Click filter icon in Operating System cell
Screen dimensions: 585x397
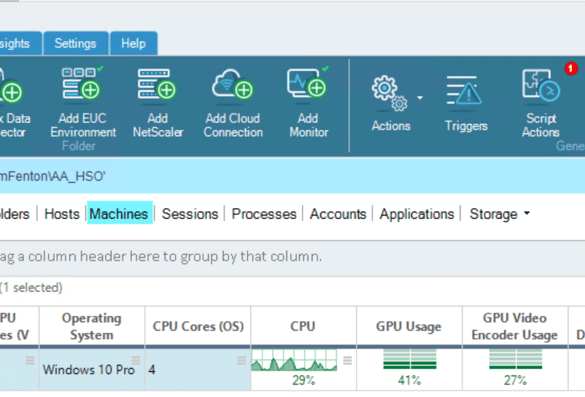click(x=136, y=360)
